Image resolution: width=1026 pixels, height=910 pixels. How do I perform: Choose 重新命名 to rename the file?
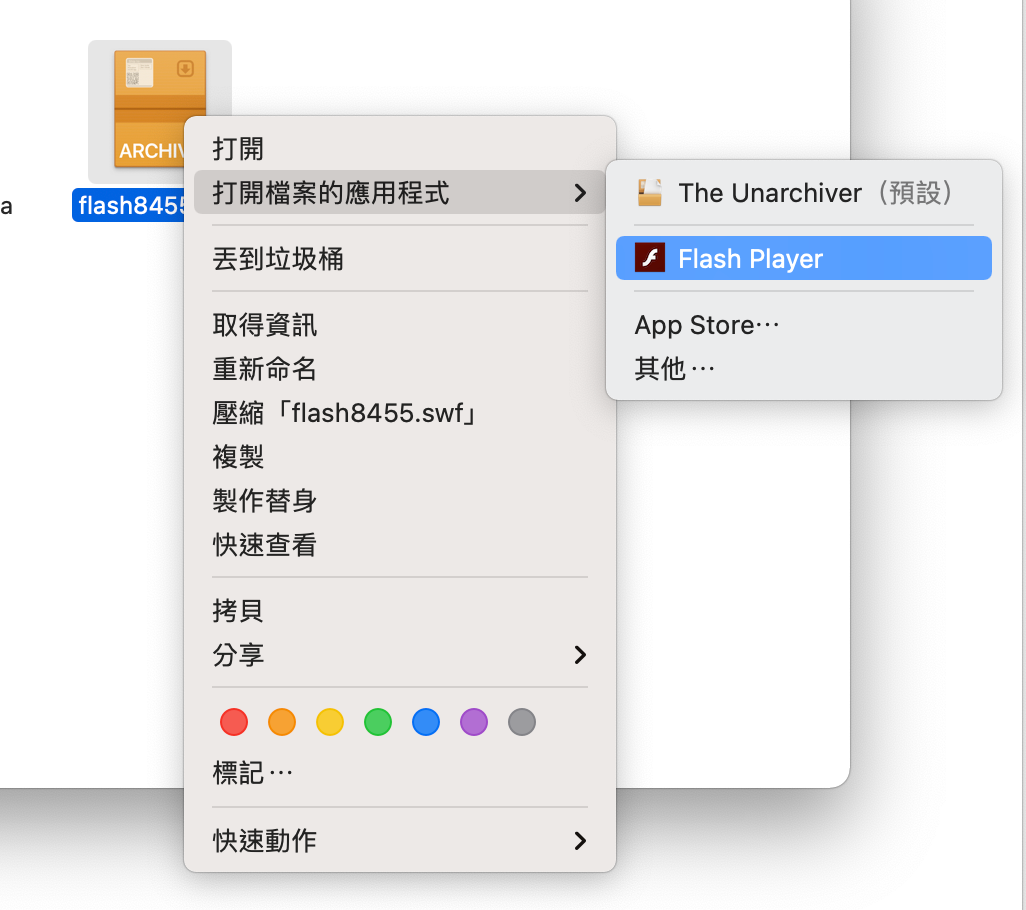(400, 368)
